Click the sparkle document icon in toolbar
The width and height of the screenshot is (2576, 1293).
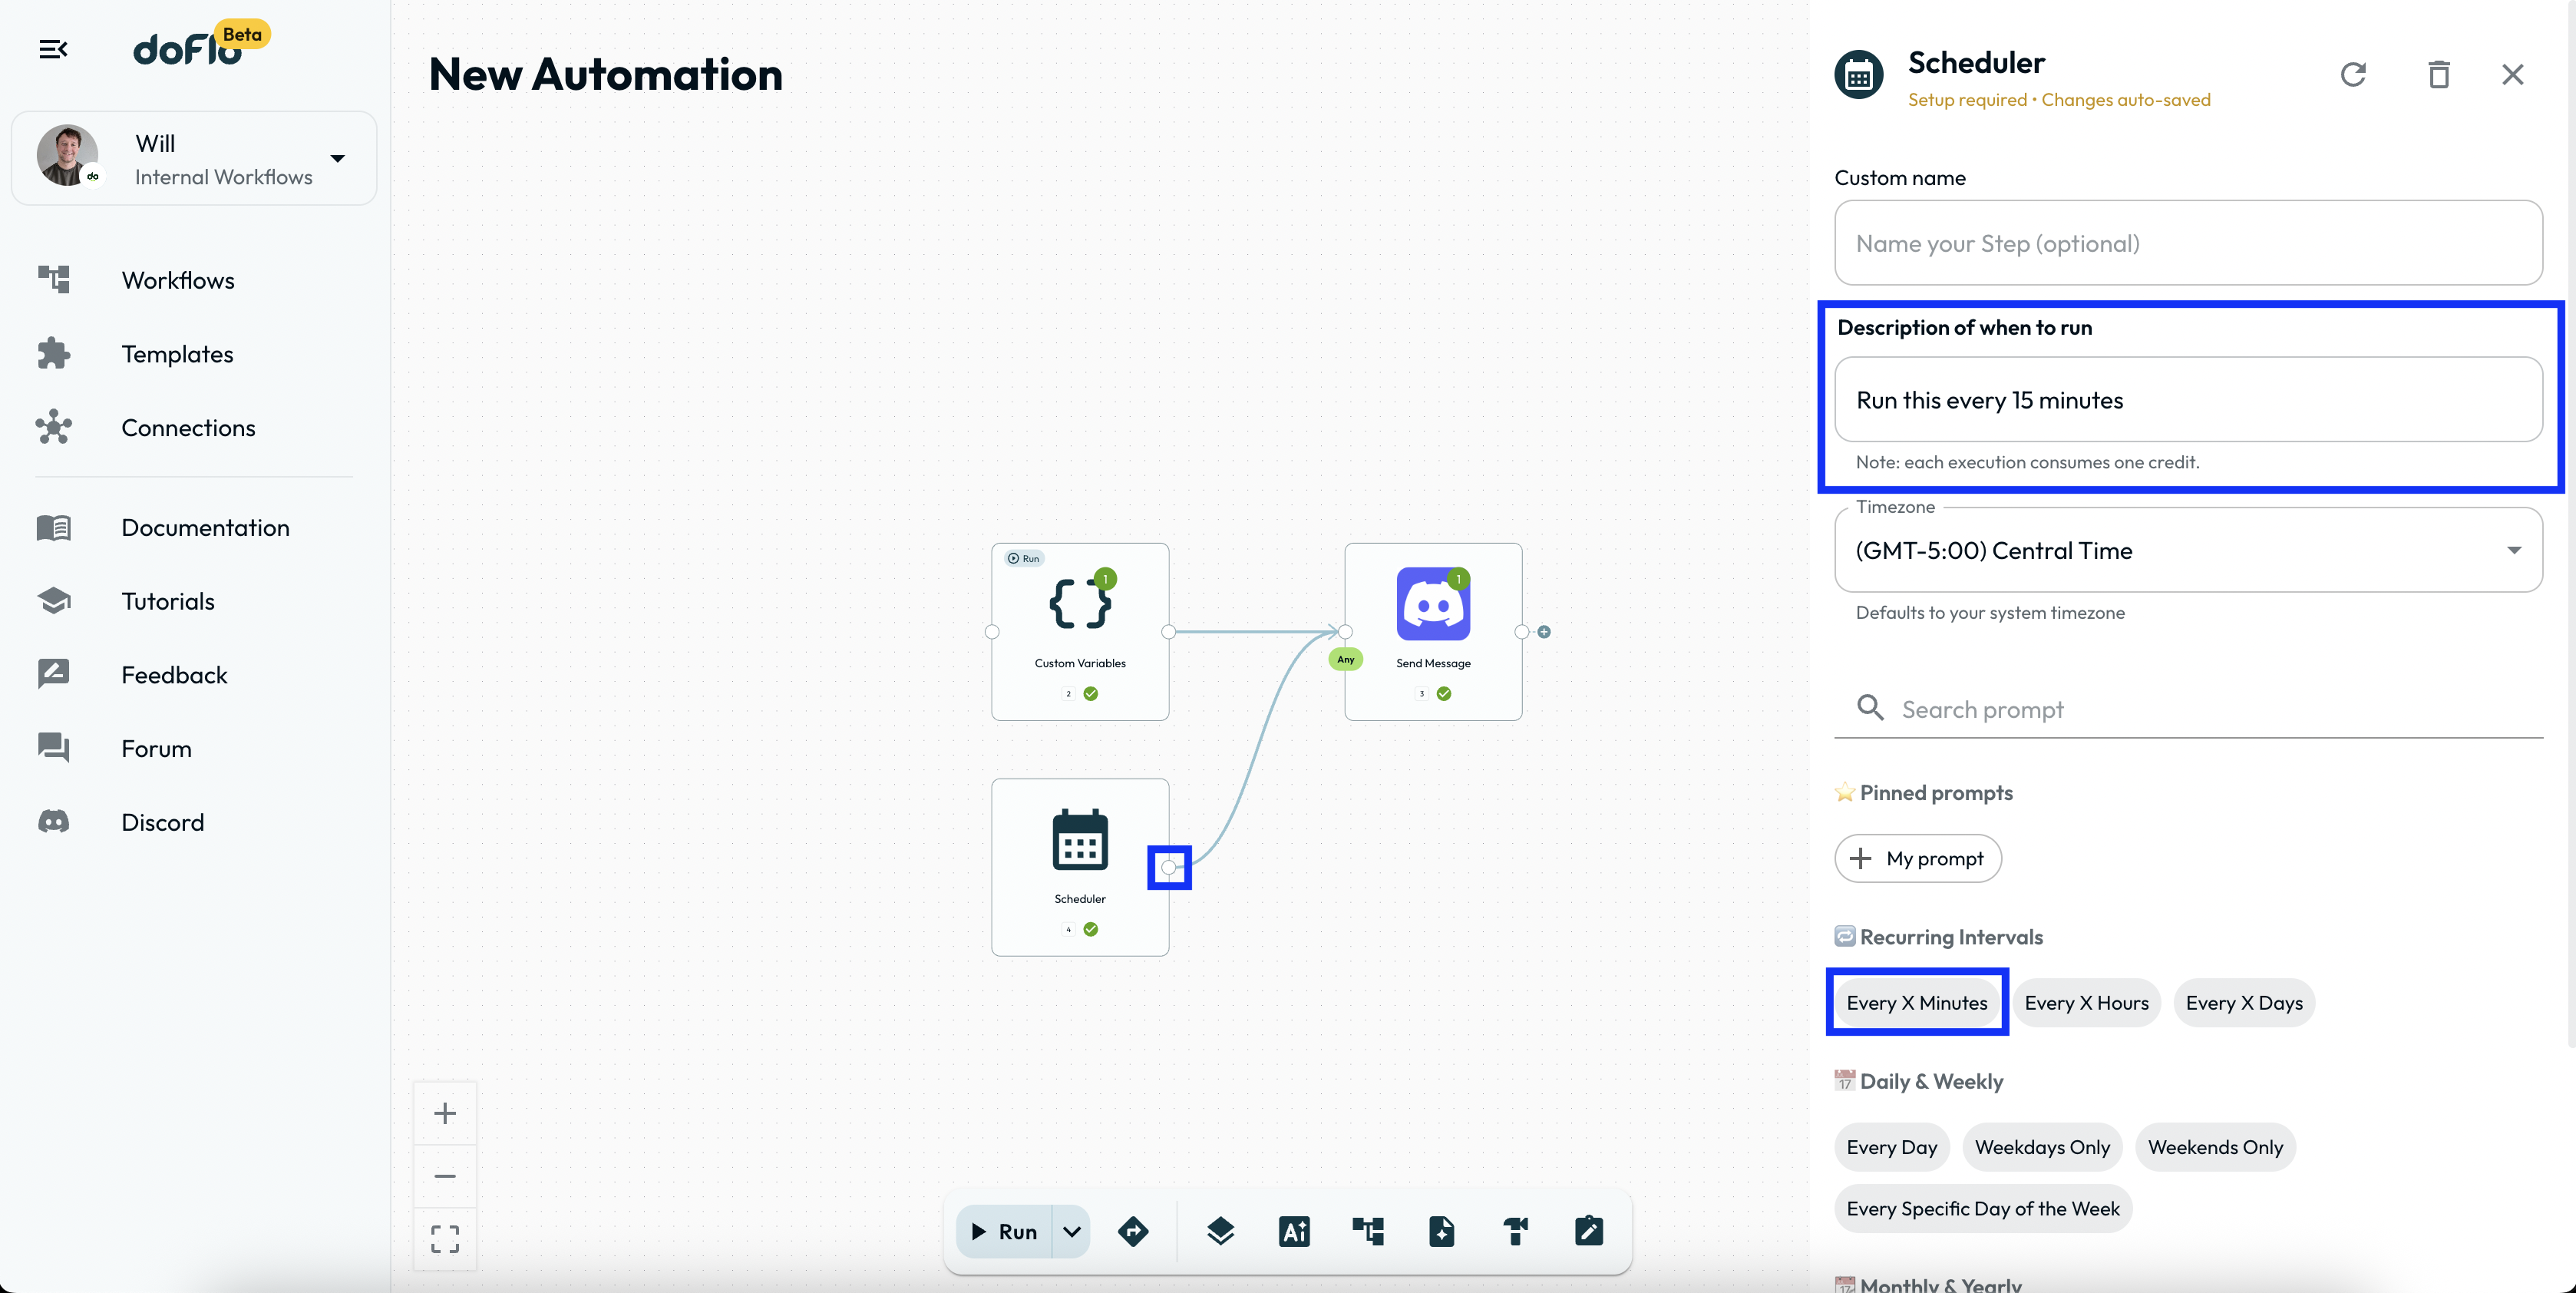(1441, 1231)
